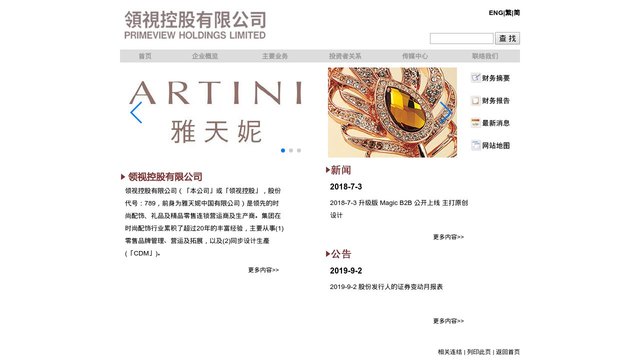Go to next slide with right arrow

point(446,112)
